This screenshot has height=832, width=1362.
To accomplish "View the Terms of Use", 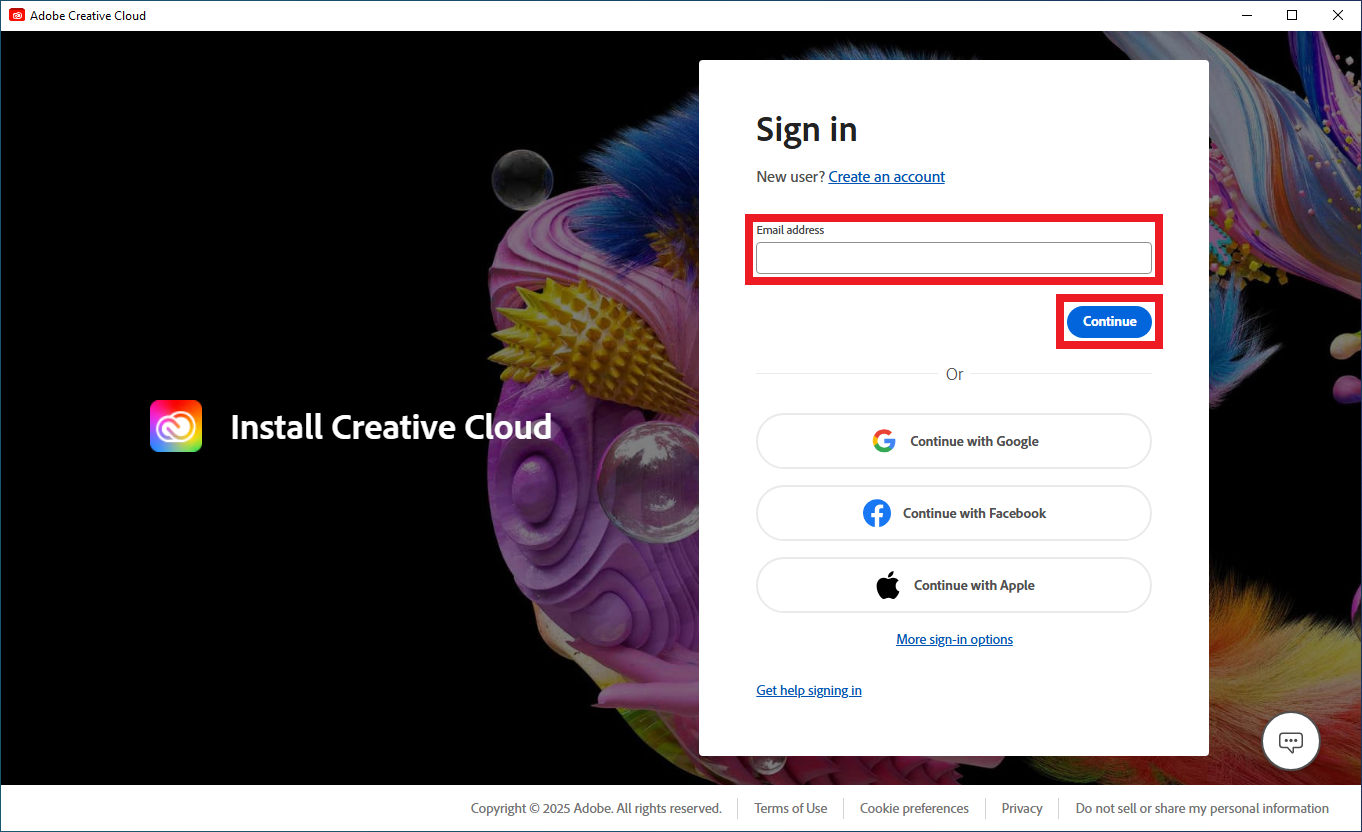I will pyautogui.click(x=790, y=808).
